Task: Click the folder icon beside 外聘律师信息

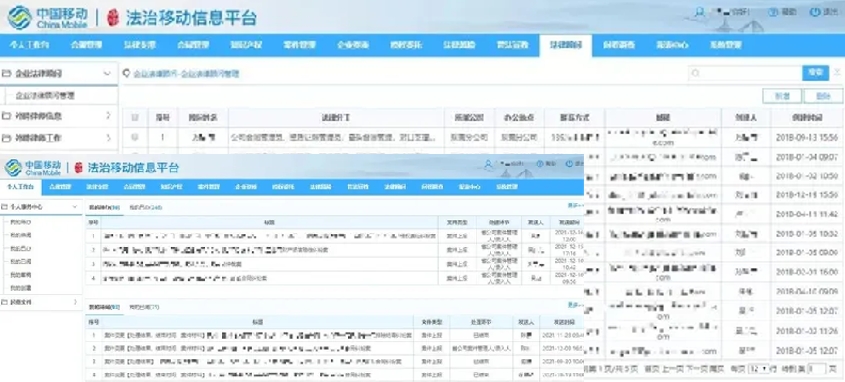Action: coord(6,116)
